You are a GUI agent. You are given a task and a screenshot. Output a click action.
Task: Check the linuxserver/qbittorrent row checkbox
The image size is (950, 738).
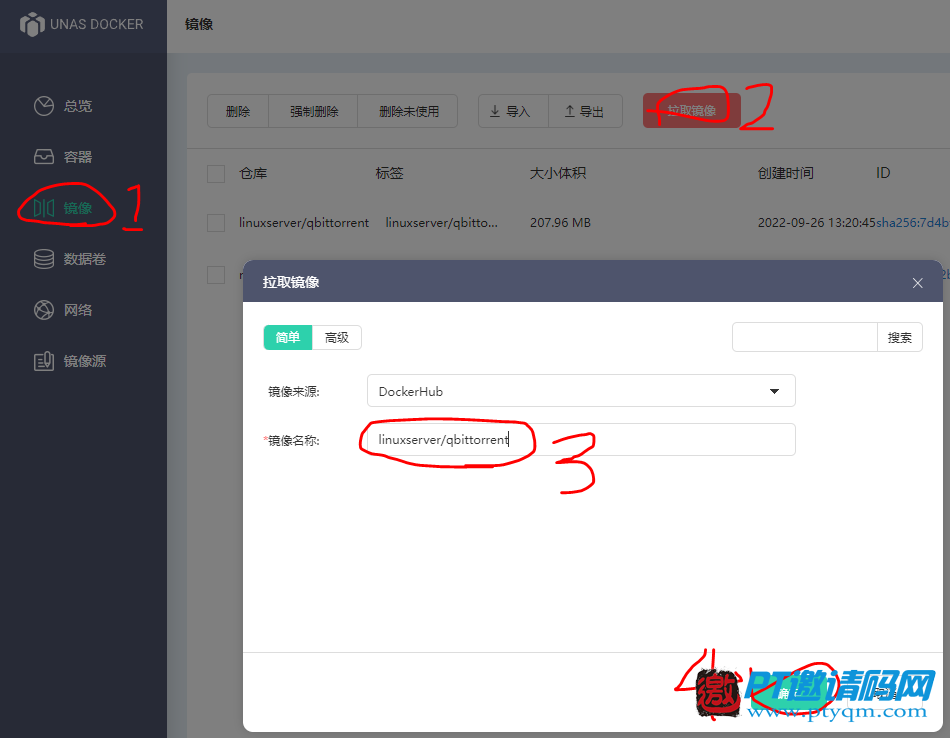point(216,223)
